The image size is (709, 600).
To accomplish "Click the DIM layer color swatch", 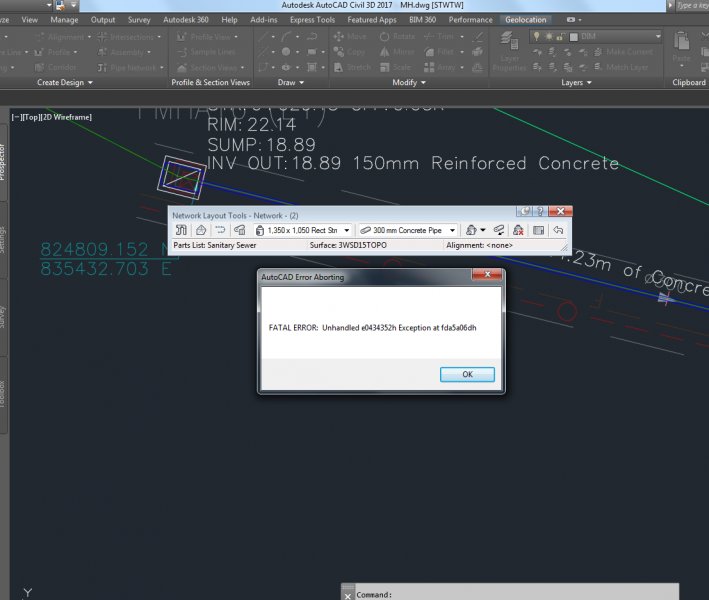I will click(x=573, y=37).
